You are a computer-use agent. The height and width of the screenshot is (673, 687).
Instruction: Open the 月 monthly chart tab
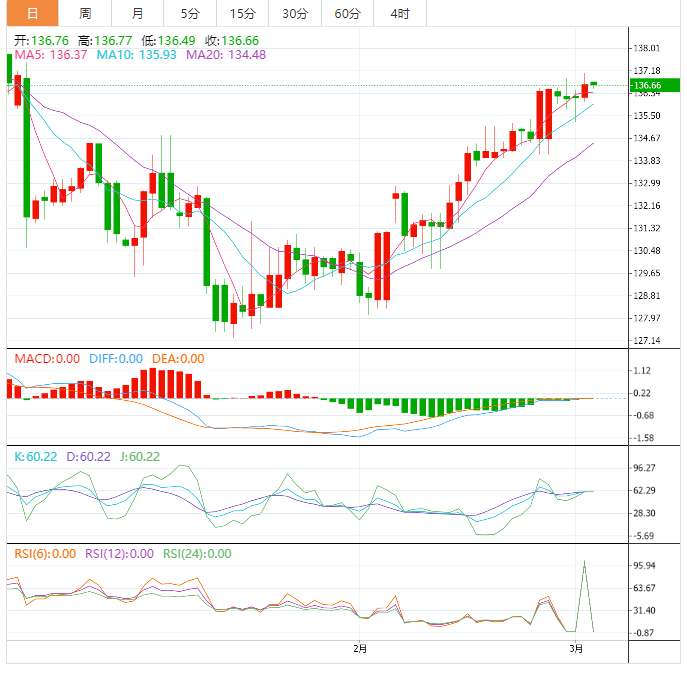(x=137, y=13)
